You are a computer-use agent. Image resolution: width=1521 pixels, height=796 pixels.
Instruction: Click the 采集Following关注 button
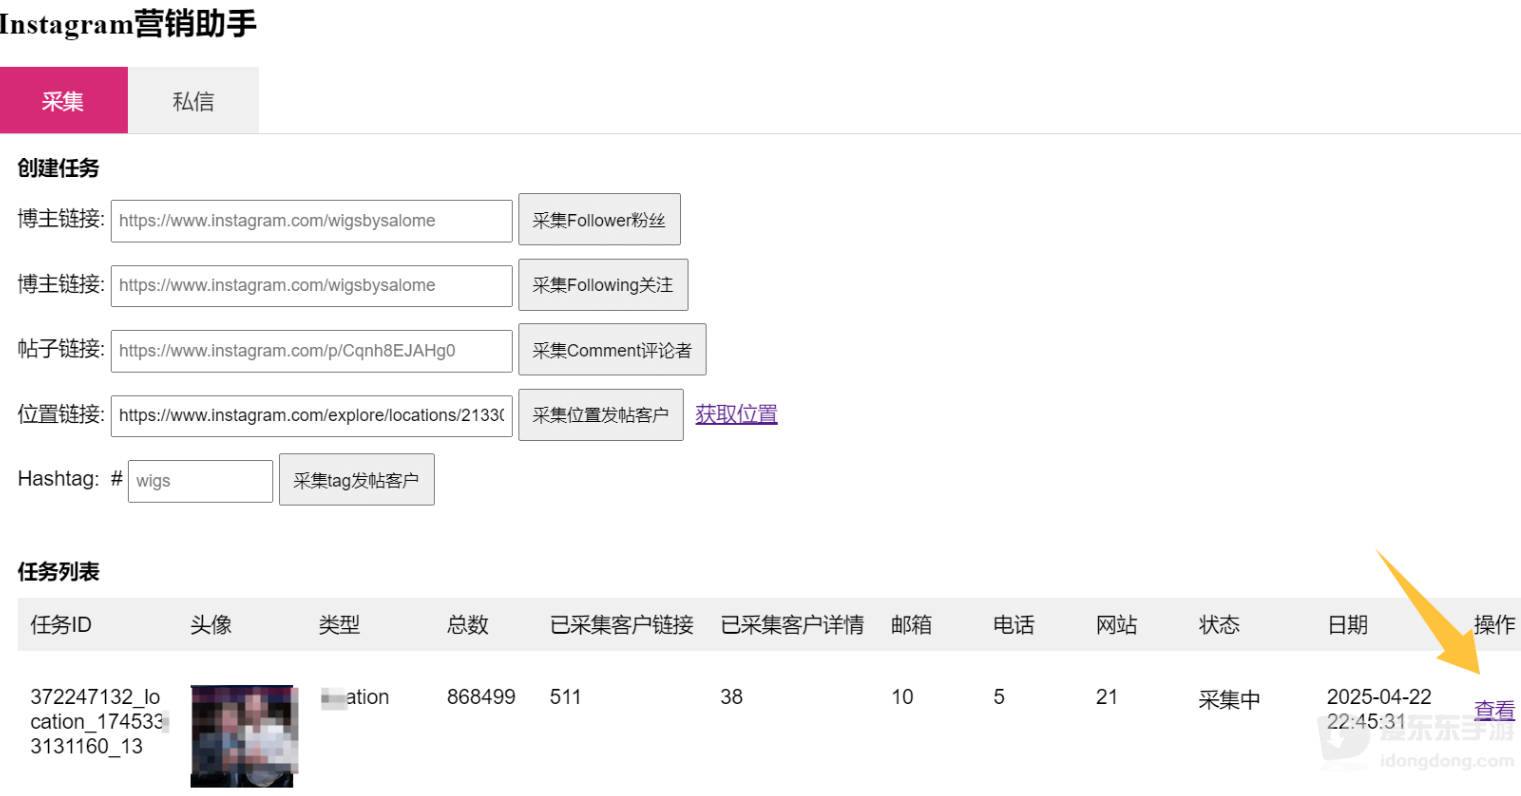pyautogui.click(x=603, y=285)
